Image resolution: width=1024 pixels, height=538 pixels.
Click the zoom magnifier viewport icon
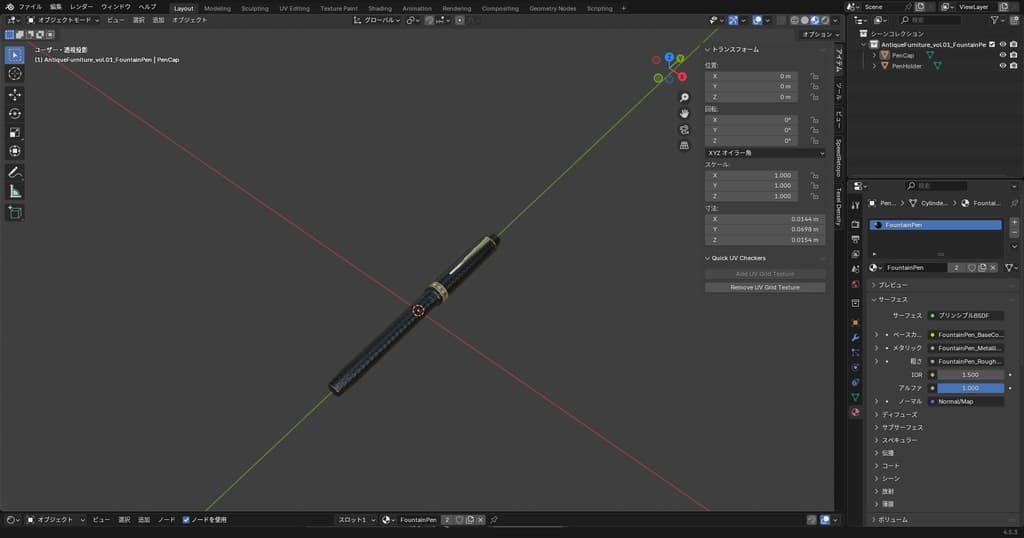[684, 97]
